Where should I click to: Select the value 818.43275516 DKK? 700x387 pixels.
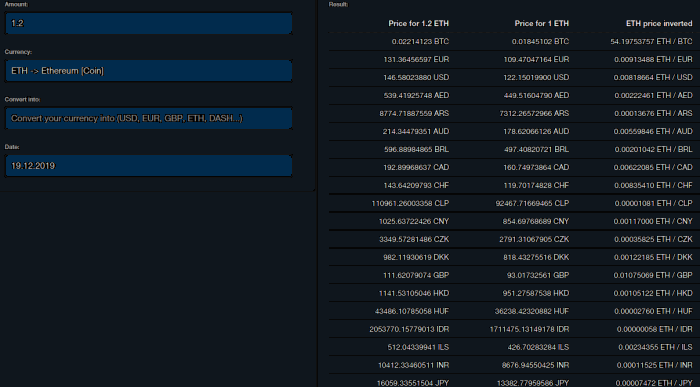[536, 257]
